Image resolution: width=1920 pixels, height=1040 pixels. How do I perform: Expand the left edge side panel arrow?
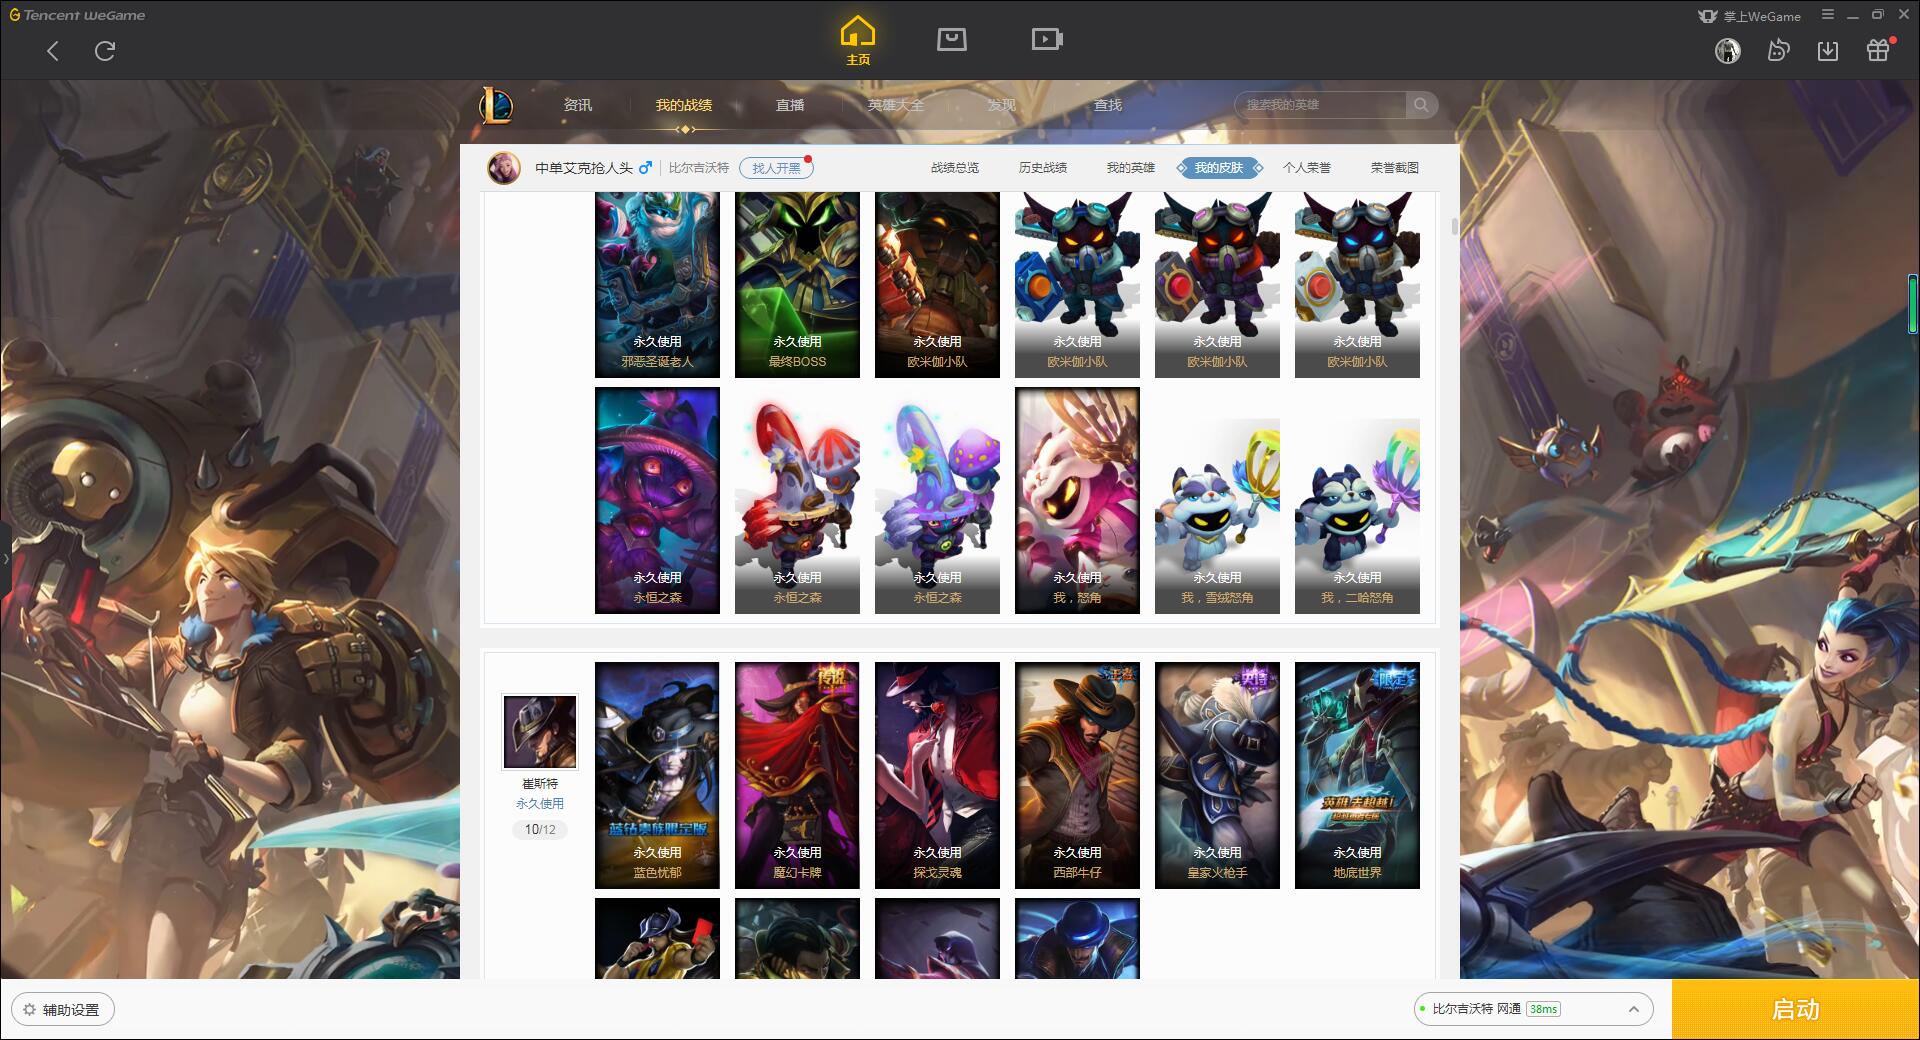(5, 558)
